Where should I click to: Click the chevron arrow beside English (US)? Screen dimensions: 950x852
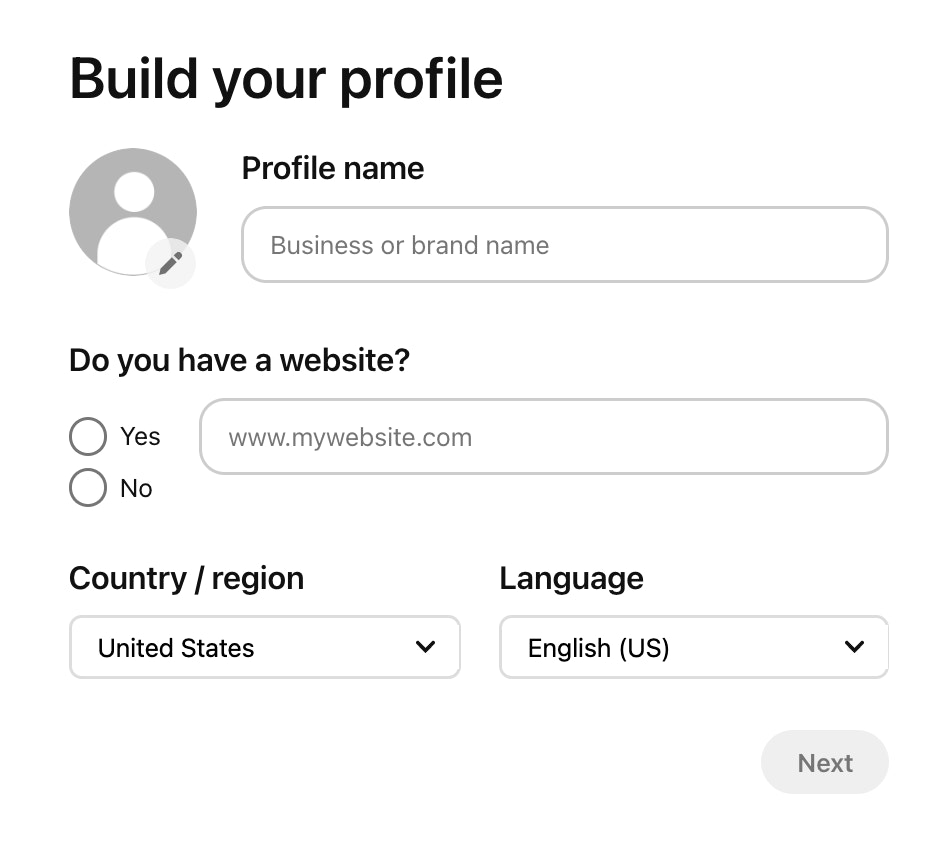[x=854, y=647]
